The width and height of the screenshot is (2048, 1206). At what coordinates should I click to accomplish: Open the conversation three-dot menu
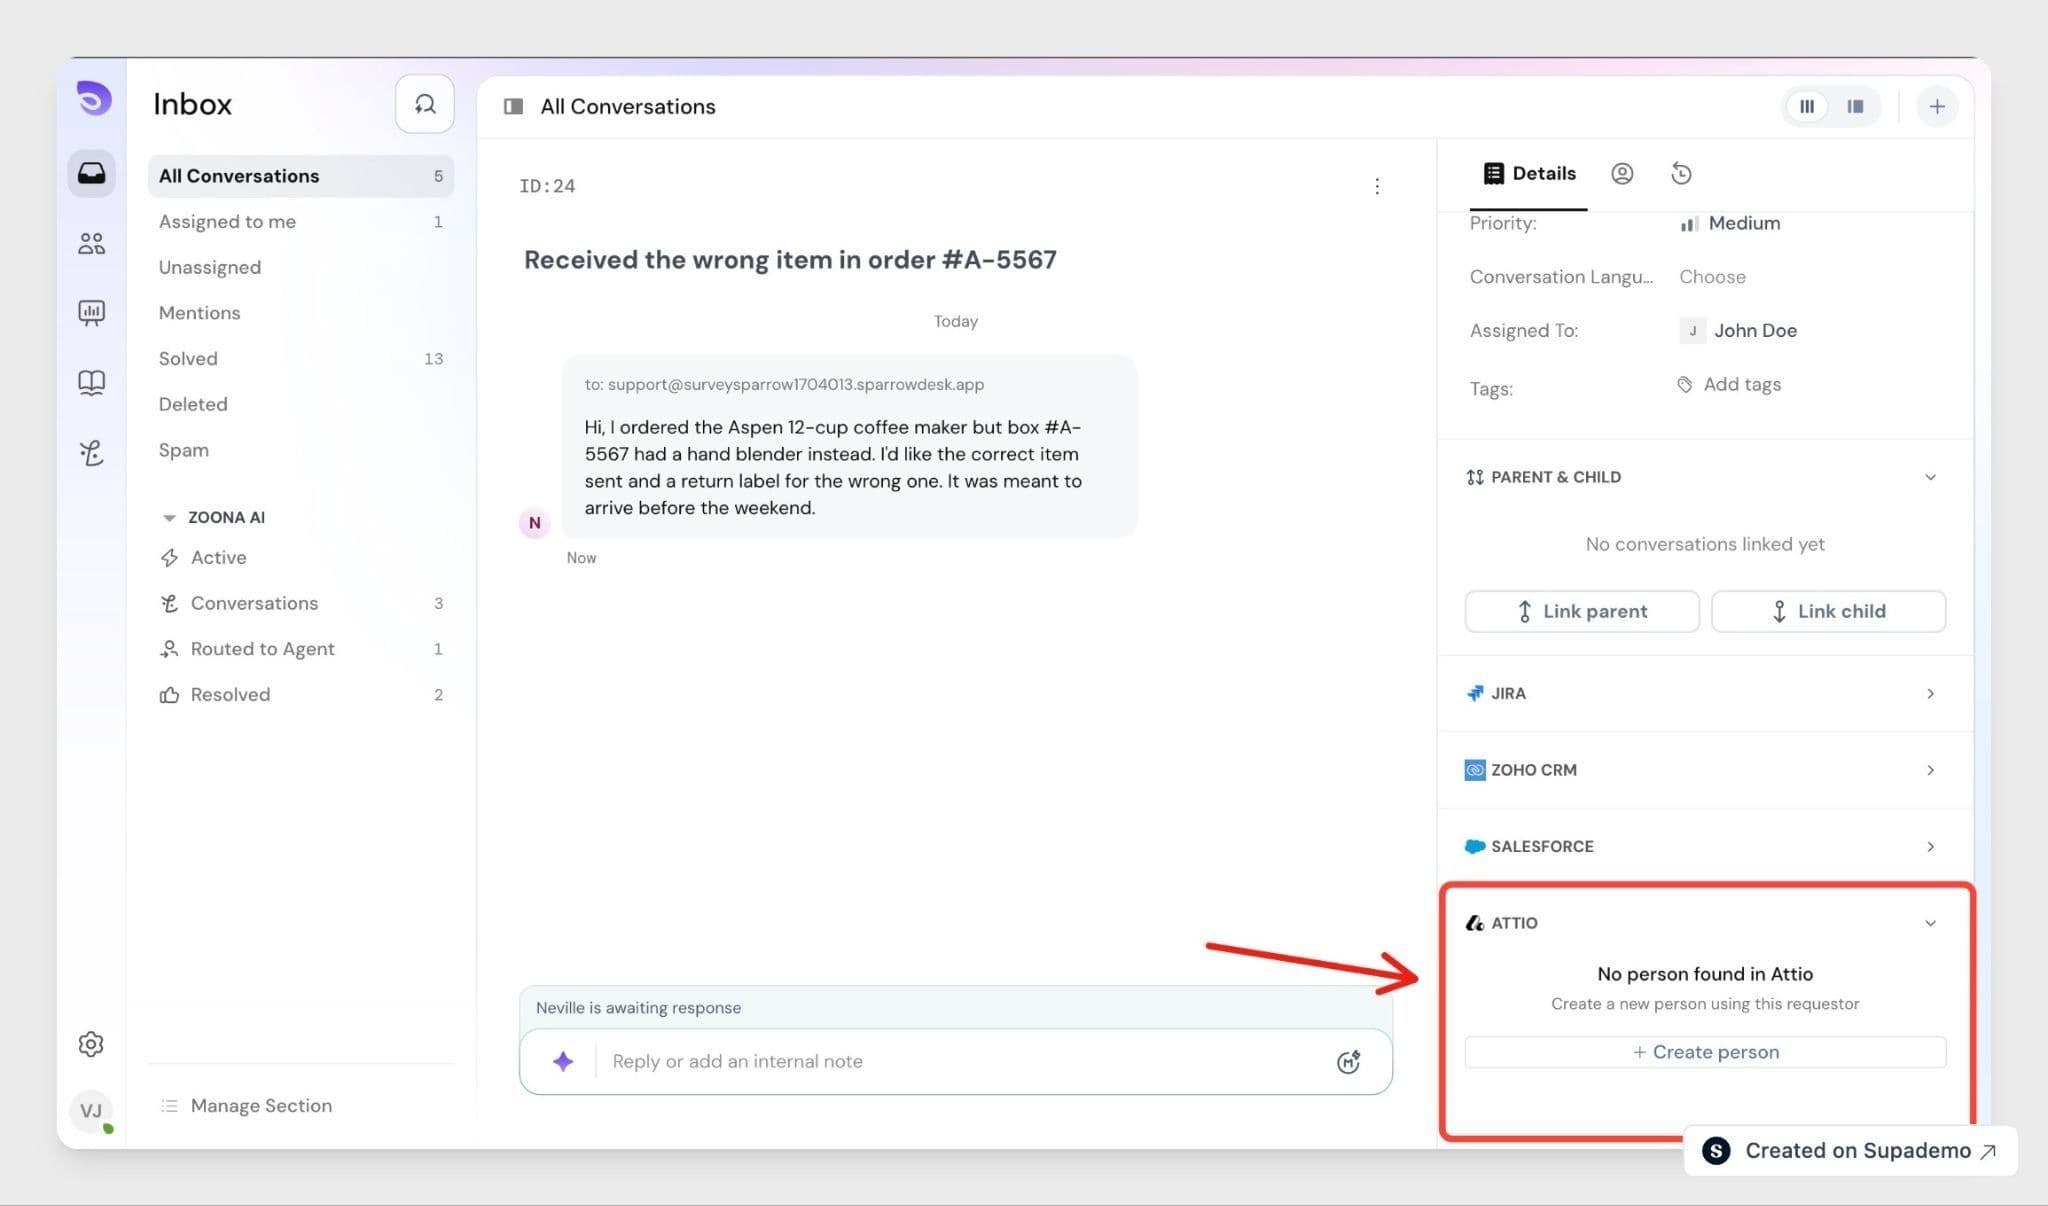point(1377,186)
